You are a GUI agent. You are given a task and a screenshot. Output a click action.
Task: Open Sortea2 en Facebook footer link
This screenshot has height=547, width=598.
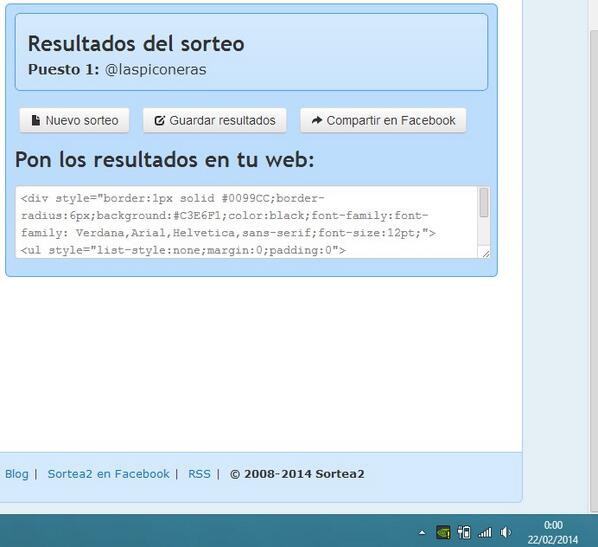click(x=108, y=474)
